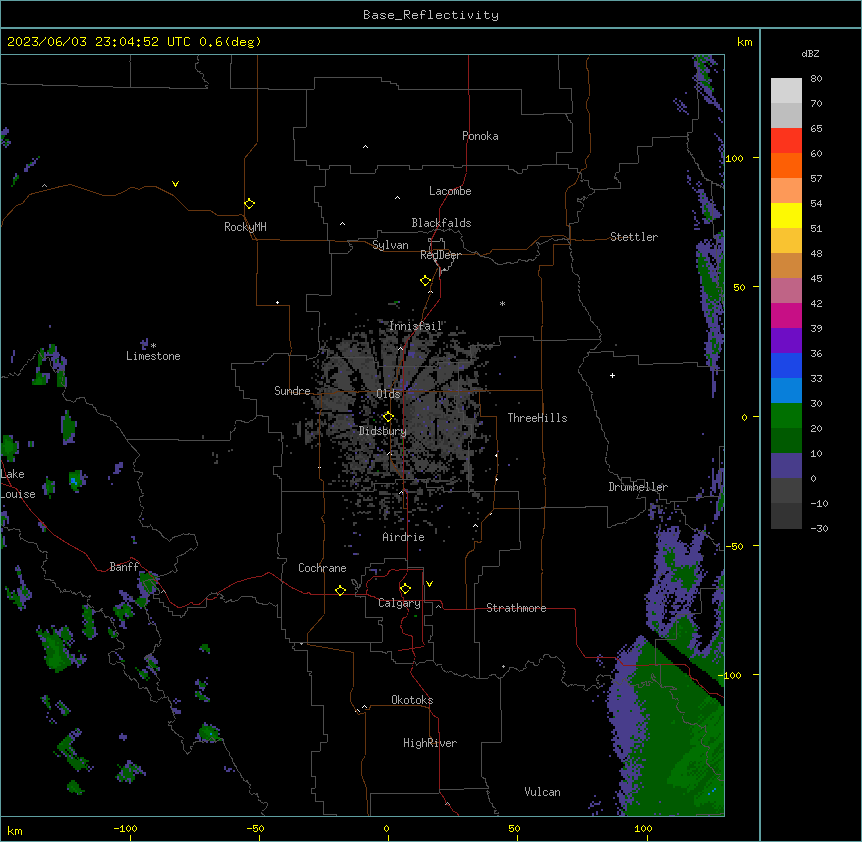This screenshot has height=842, width=862.
Task: Click the Calgary city label
Action: pos(399,603)
